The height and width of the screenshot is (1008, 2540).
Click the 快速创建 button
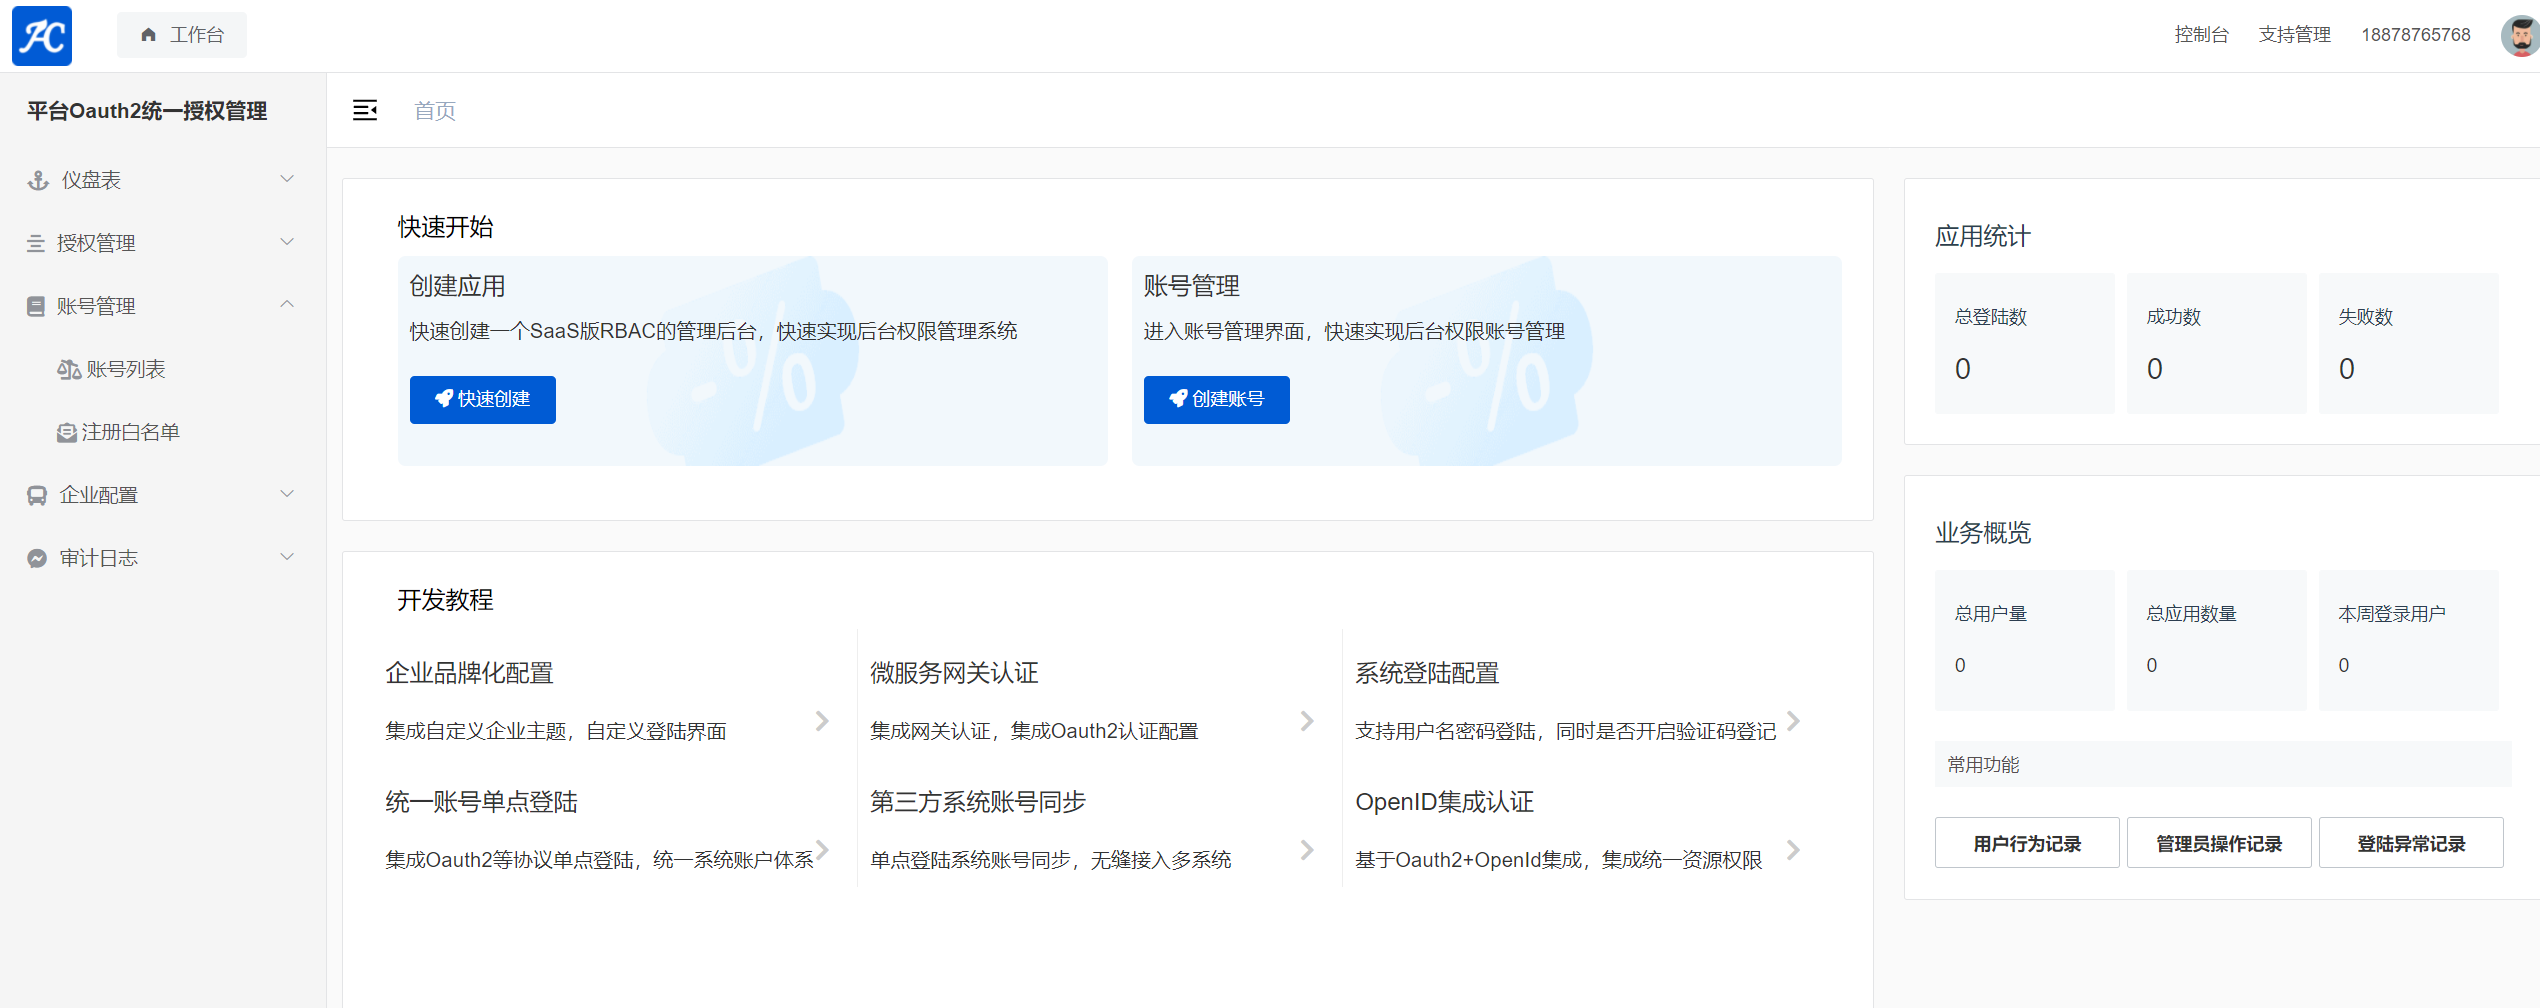point(483,399)
